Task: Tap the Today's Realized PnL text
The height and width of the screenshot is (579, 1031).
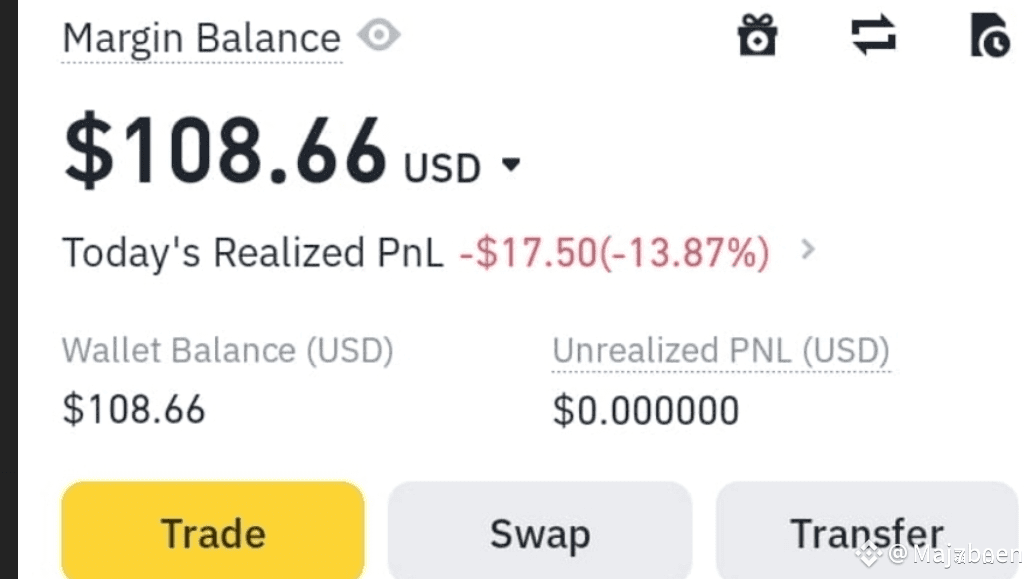Action: (x=252, y=252)
